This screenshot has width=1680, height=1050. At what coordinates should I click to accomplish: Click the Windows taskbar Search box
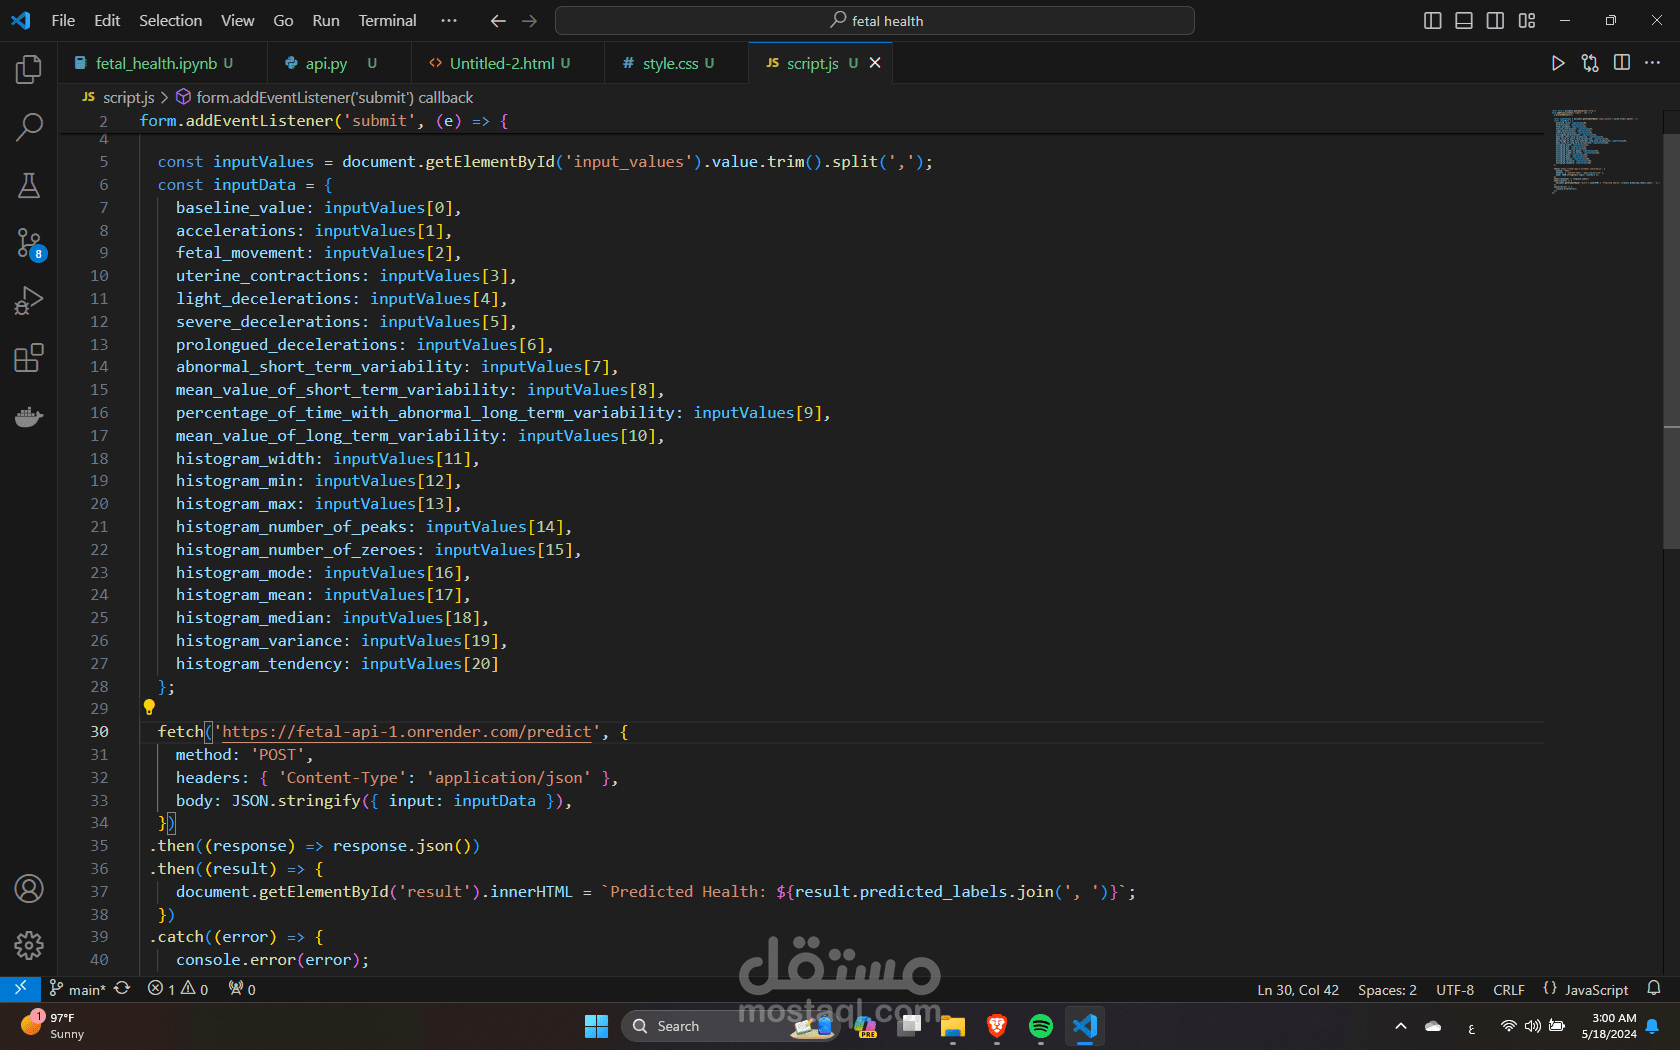click(730, 1026)
